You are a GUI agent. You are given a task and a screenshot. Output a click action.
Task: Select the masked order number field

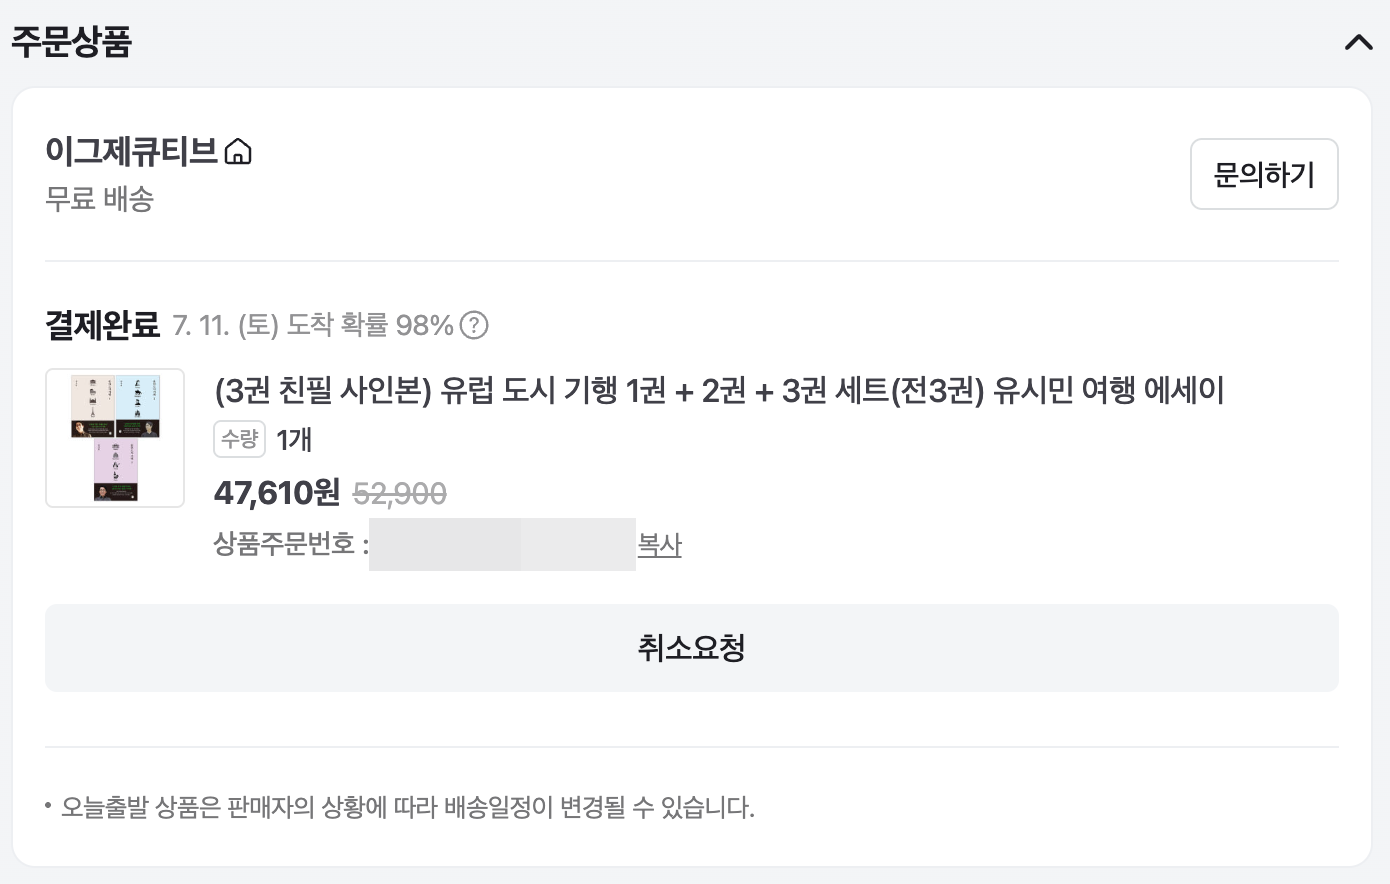(x=502, y=544)
